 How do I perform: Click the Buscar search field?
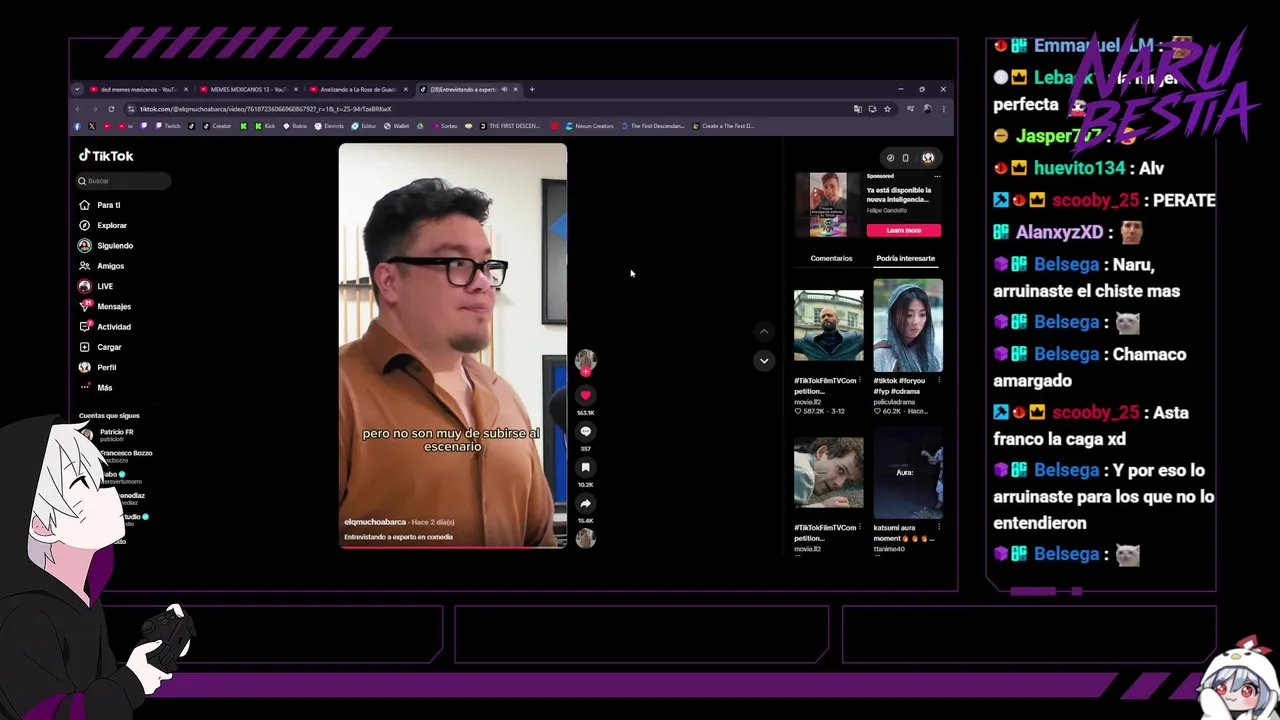[x=124, y=181]
